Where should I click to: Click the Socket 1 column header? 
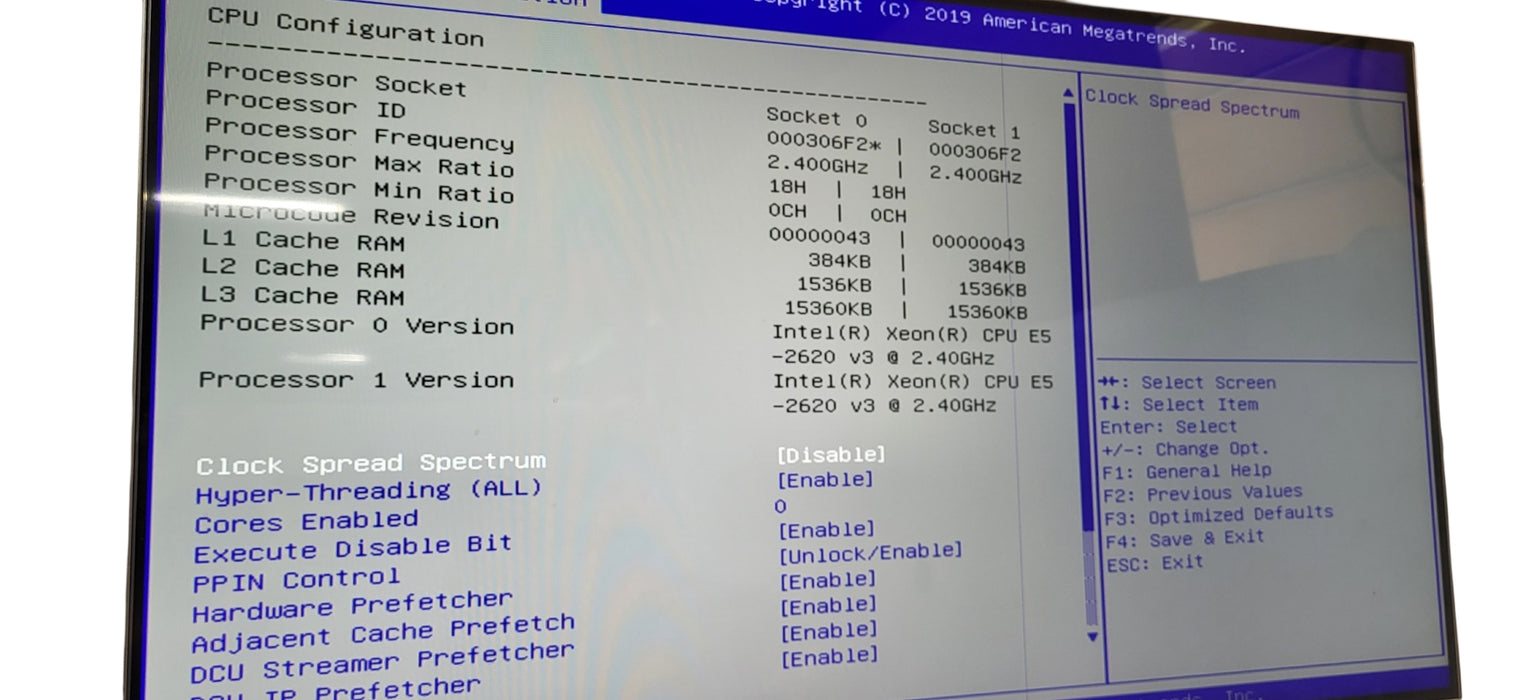click(x=974, y=129)
